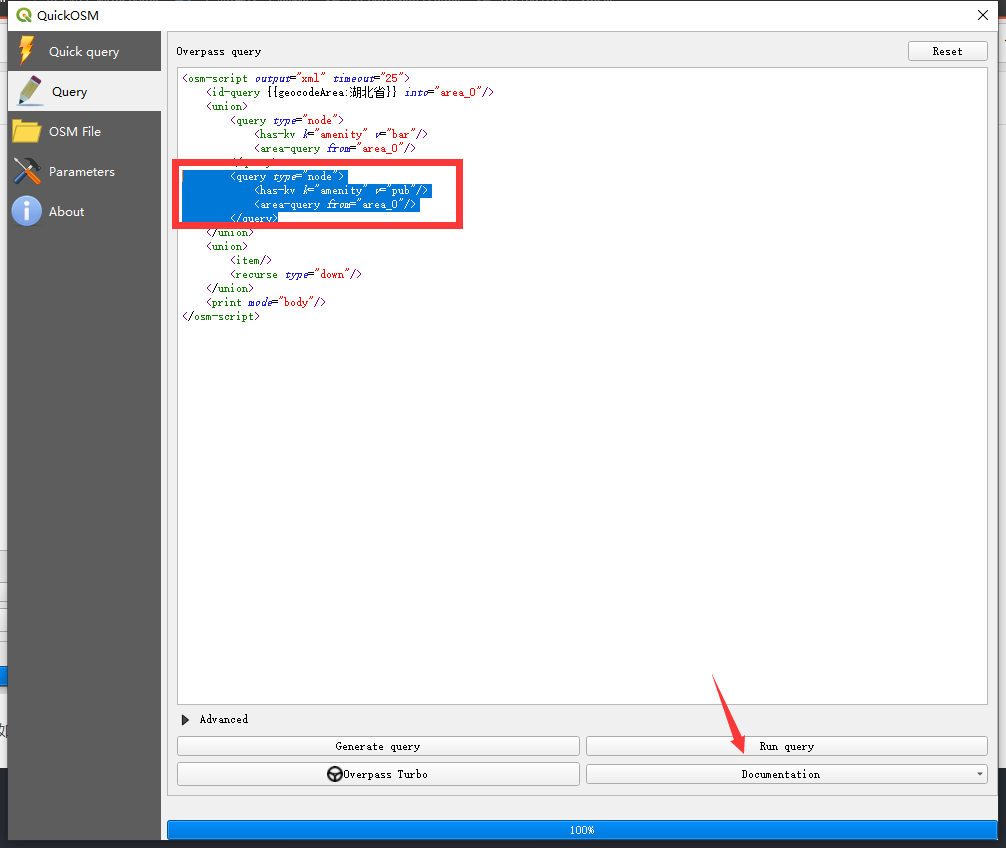Click the QuickOSM logo in title bar
Viewport: 1006px width, 848px height.
pos(24,15)
